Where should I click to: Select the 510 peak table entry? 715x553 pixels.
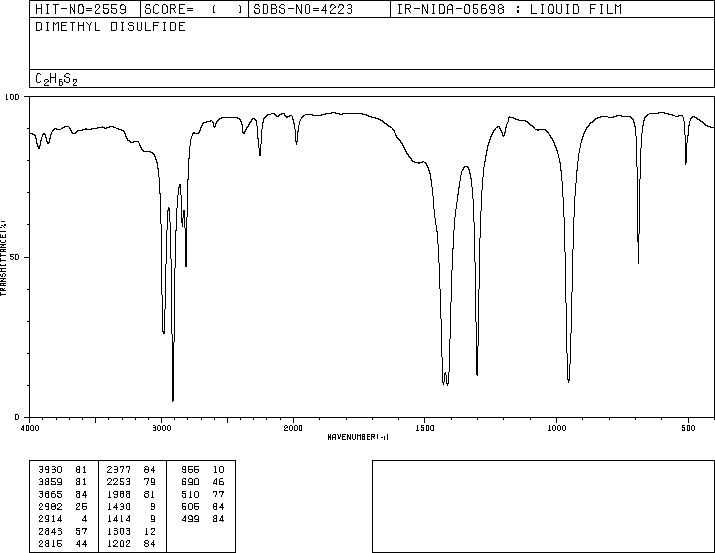(x=190, y=494)
